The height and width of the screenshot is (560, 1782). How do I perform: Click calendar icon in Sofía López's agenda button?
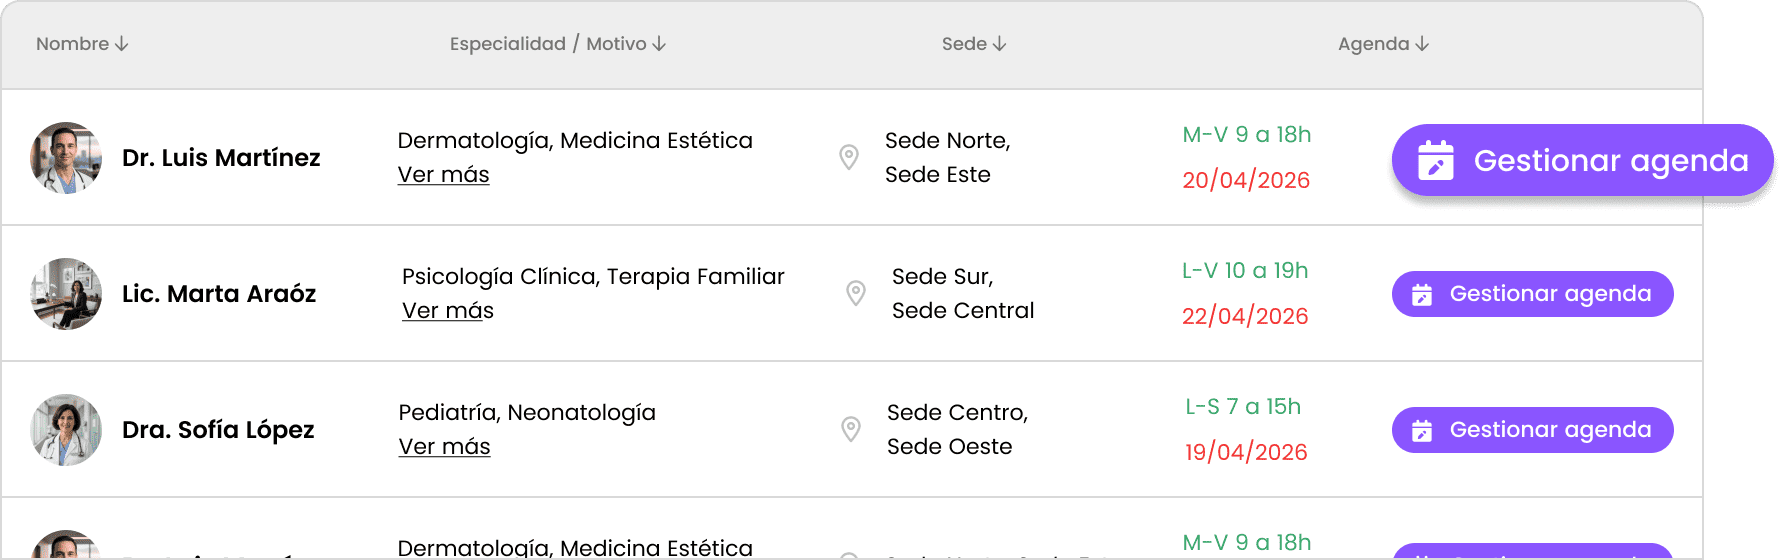pos(1422,430)
